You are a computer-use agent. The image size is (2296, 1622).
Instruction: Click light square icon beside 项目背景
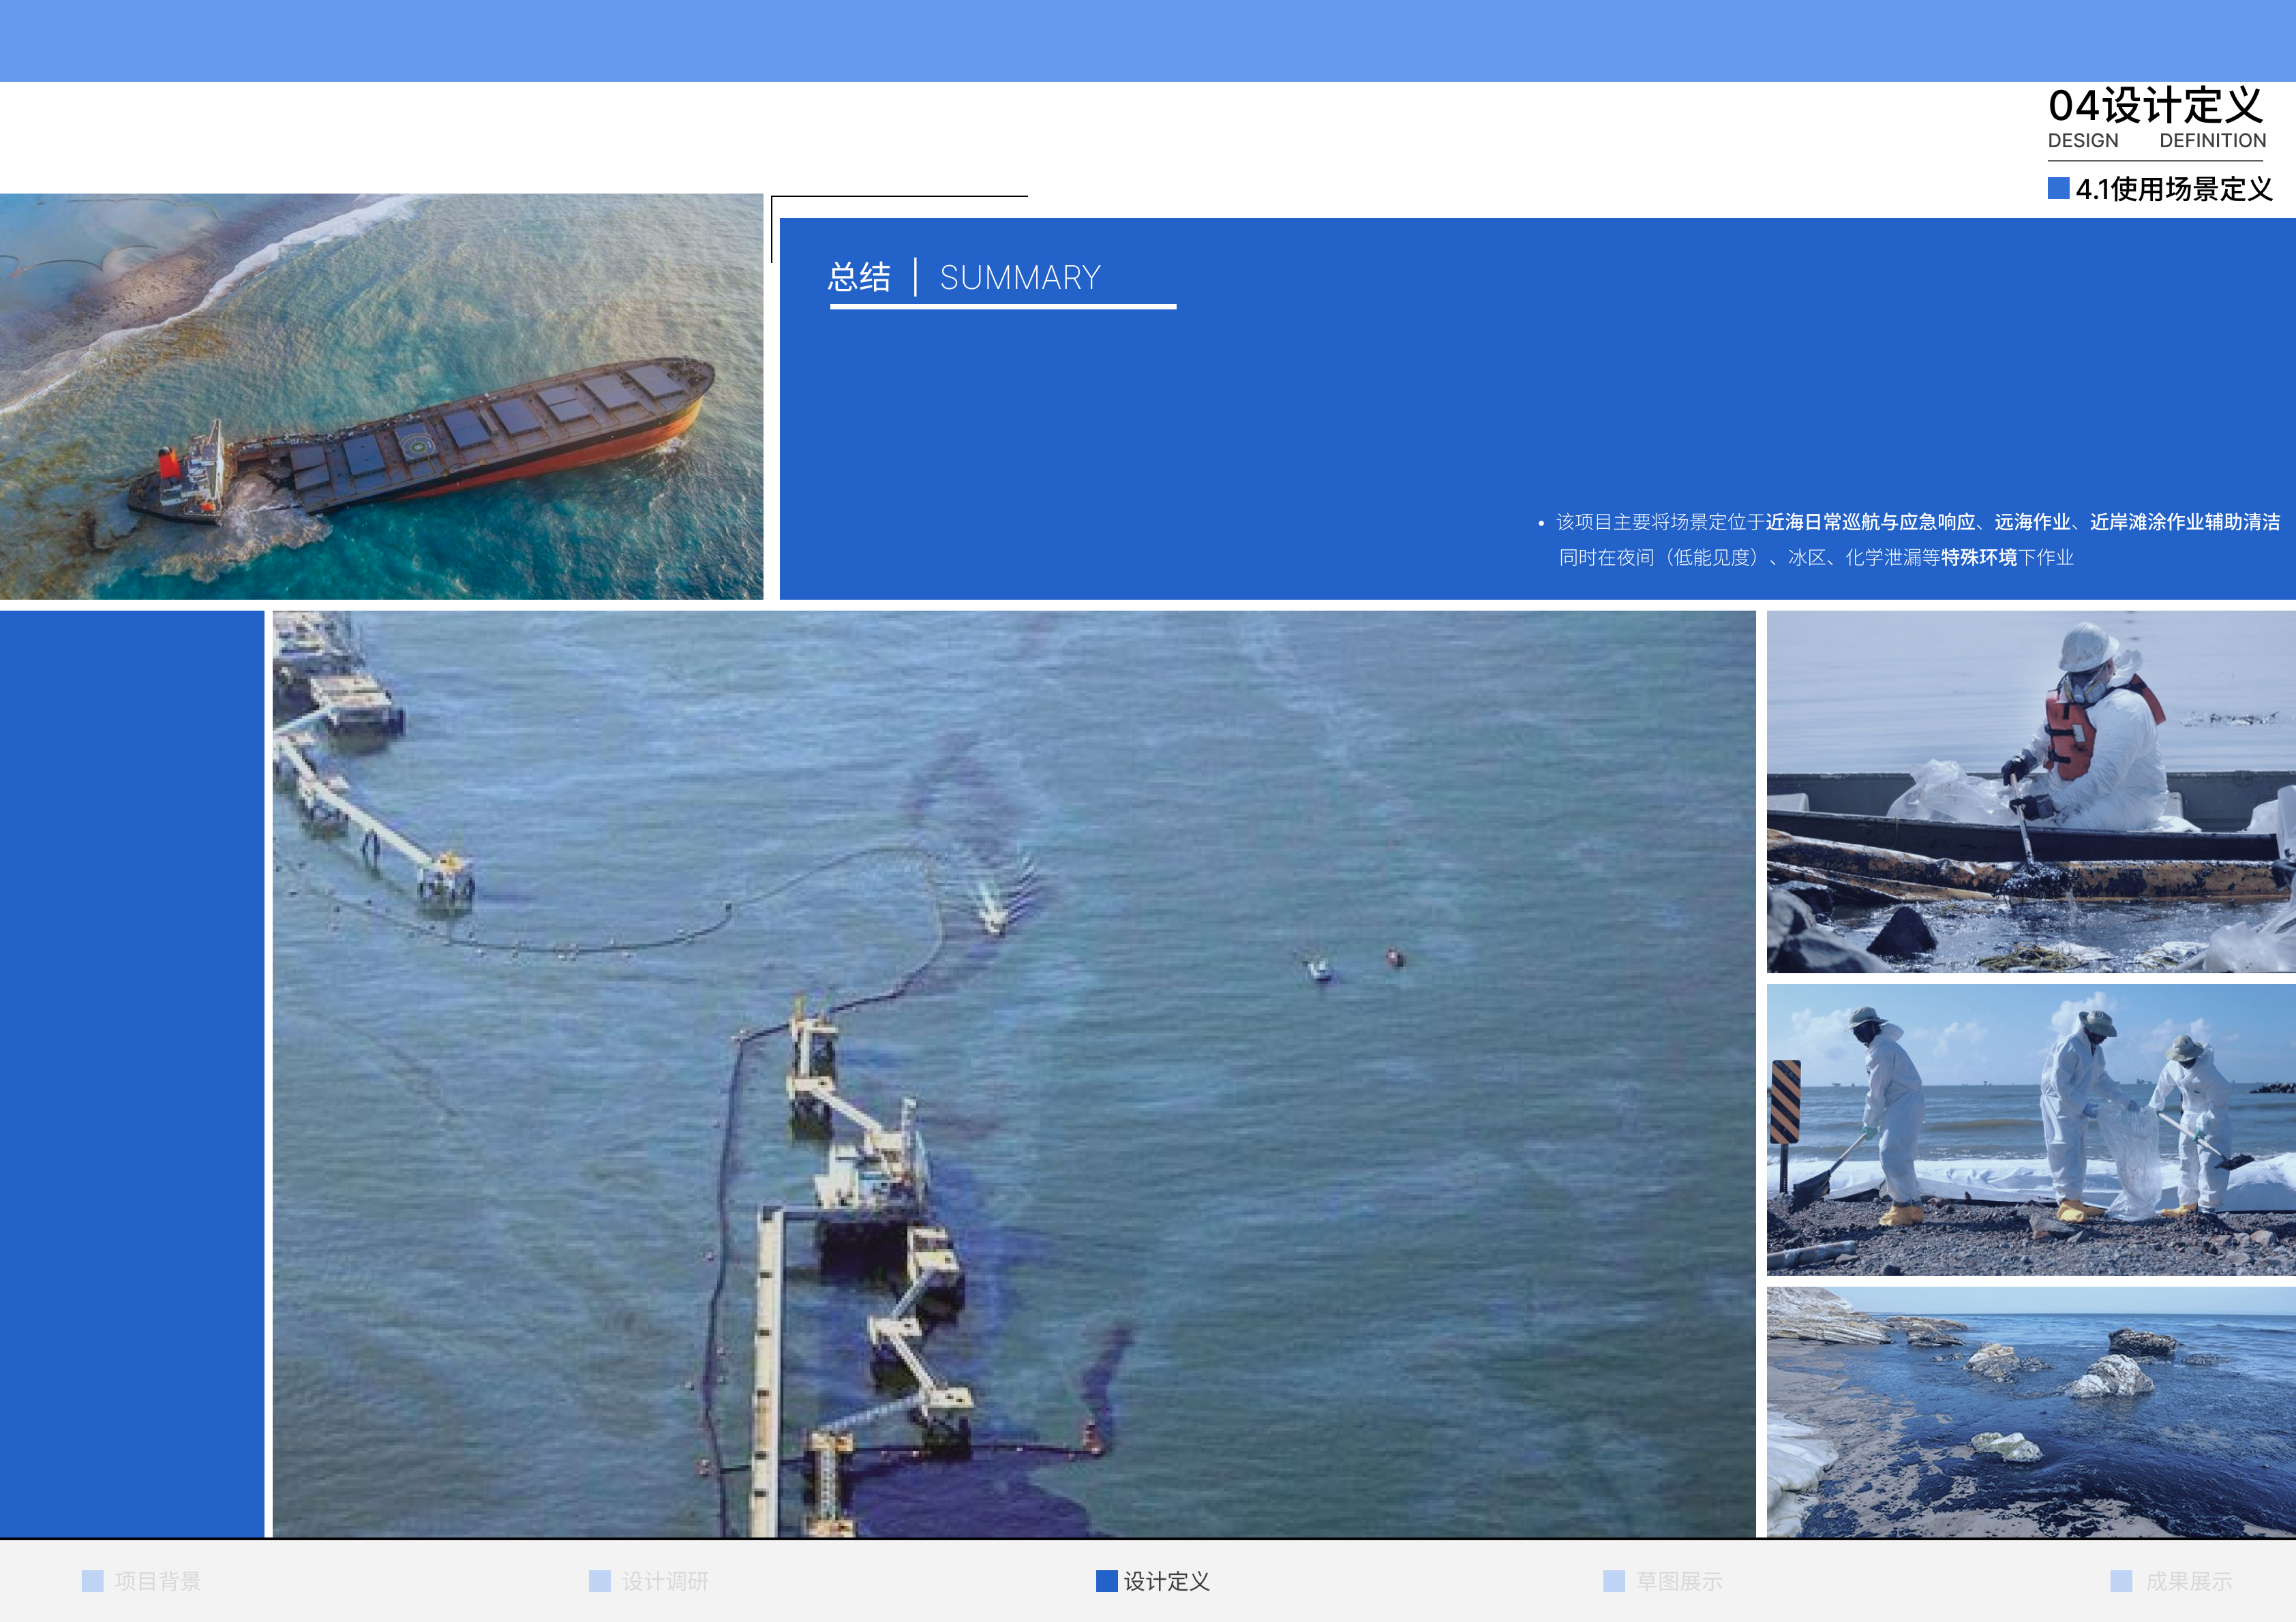coord(93,1581)
